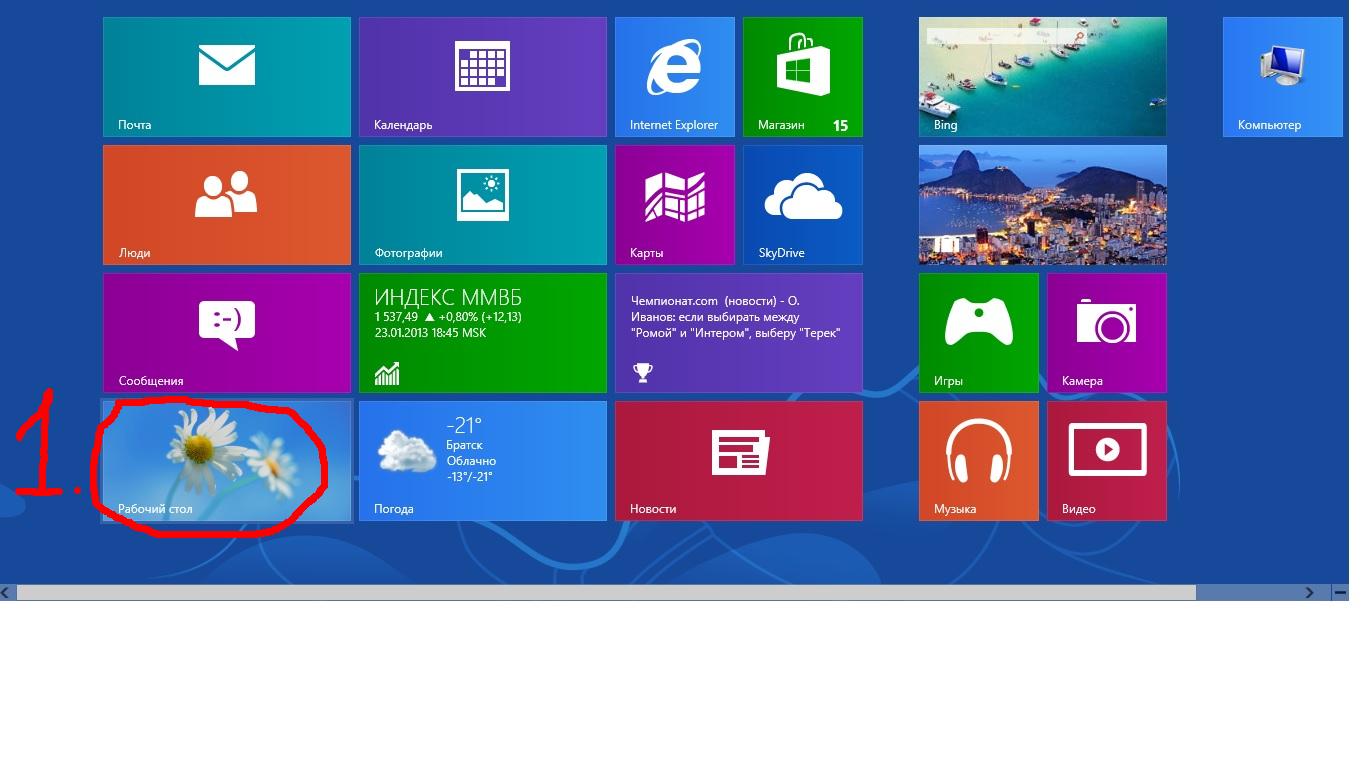Open the Люди people tile
This screenshot has width=1366, height=768.
pos(227,205)
